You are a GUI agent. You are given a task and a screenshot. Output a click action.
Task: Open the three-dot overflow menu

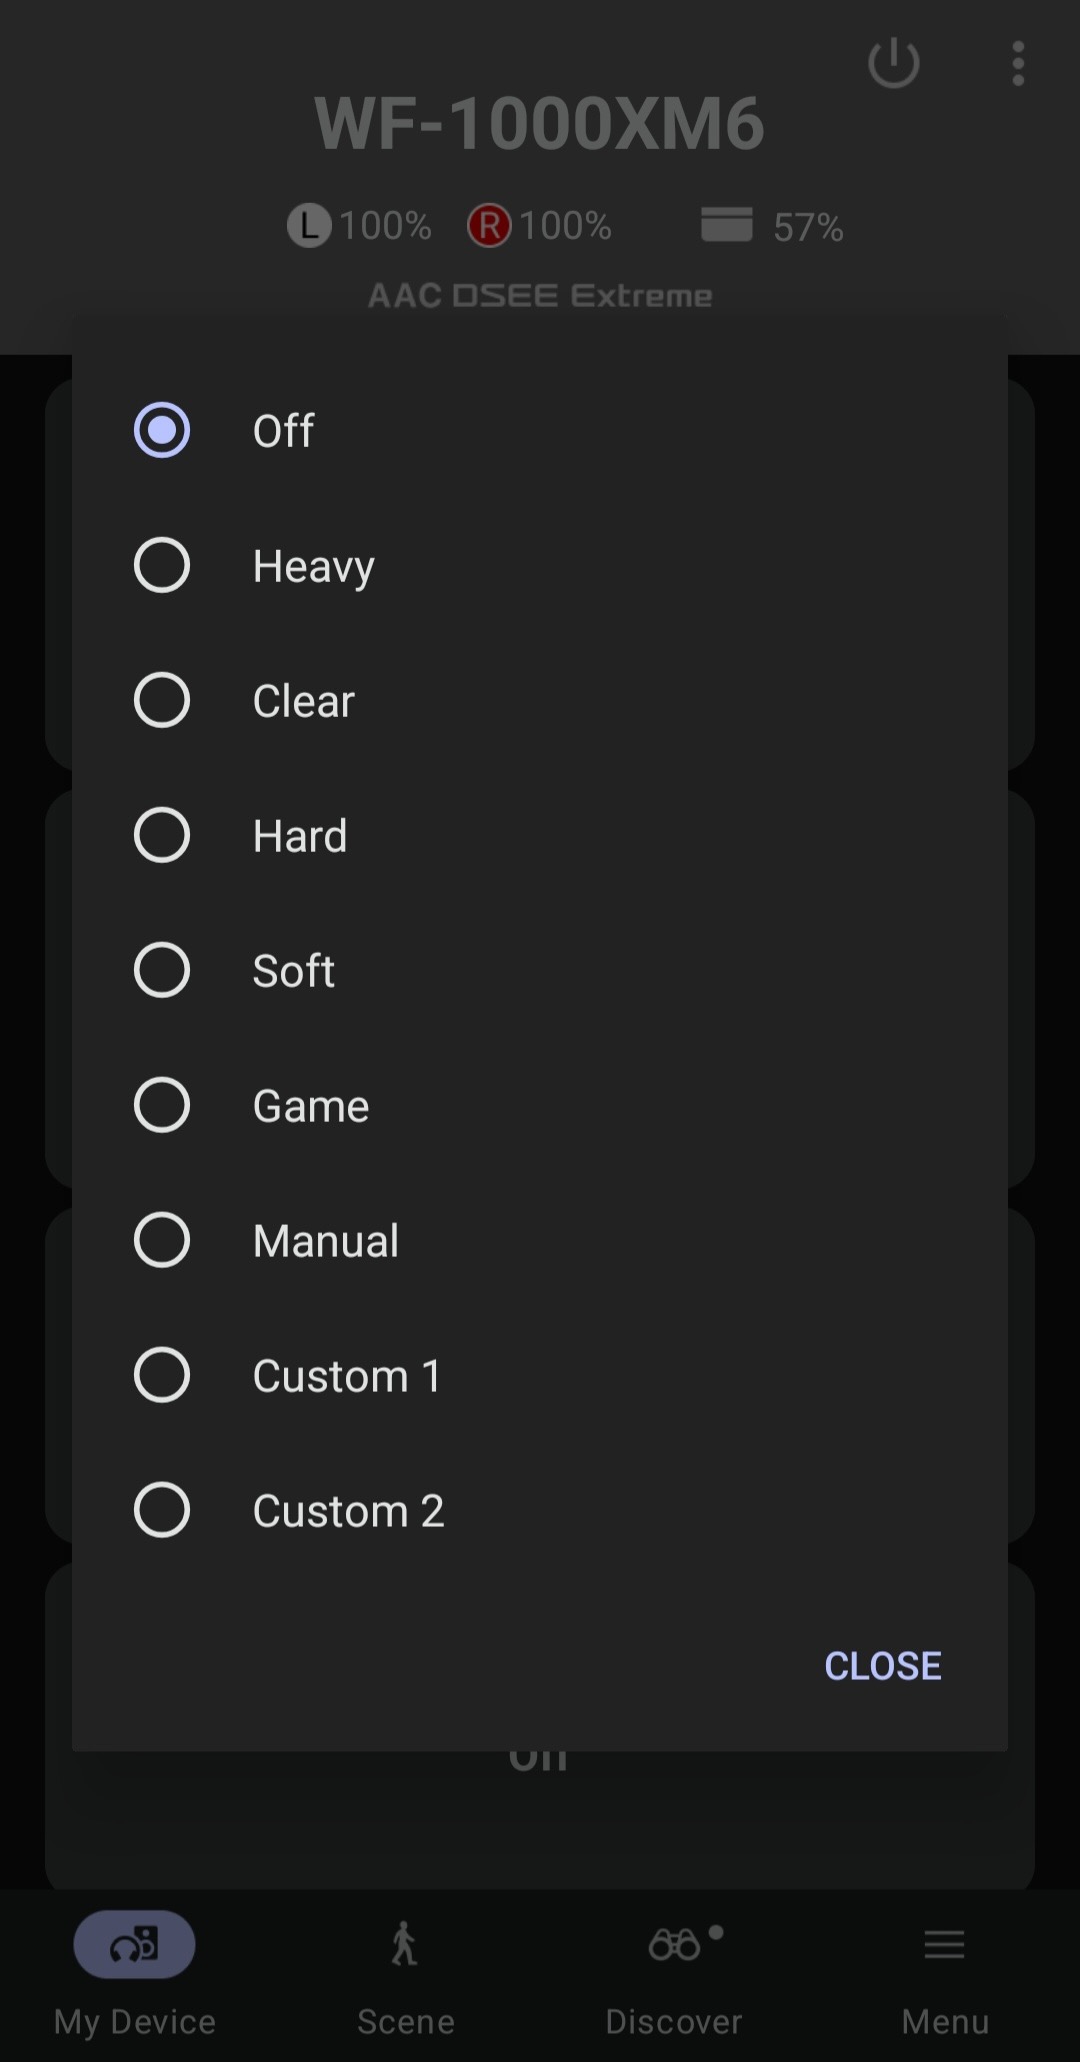click(x=1017, y=64)
